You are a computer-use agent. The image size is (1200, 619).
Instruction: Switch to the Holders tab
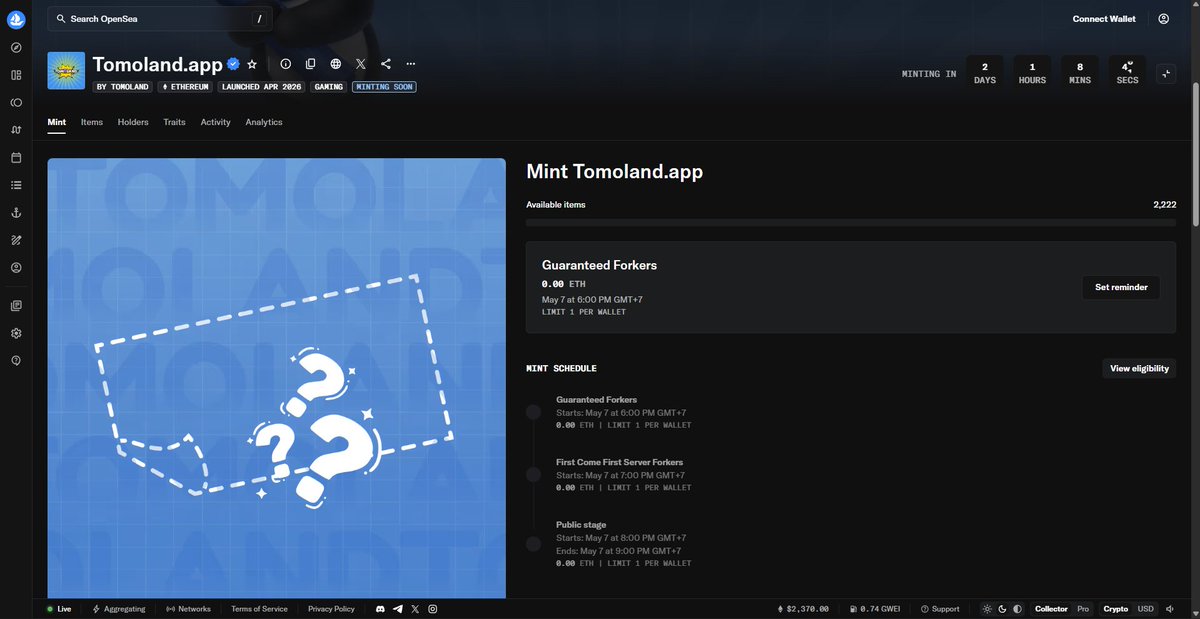pyautogui.click(x=133, y=122)
